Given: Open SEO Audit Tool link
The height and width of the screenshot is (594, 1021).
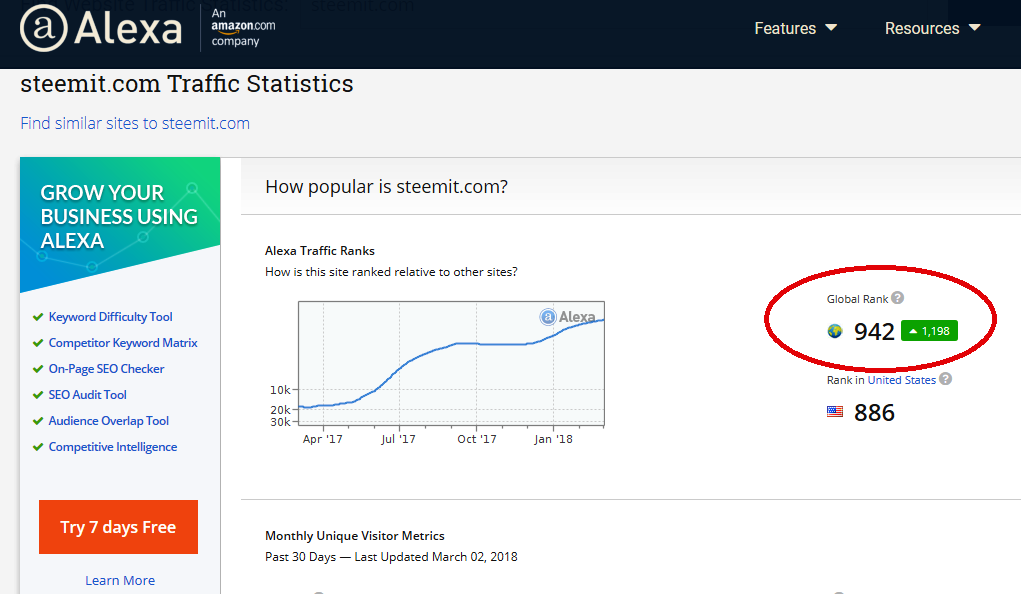Looking at the screenshot, I should [x=87, y=395].
